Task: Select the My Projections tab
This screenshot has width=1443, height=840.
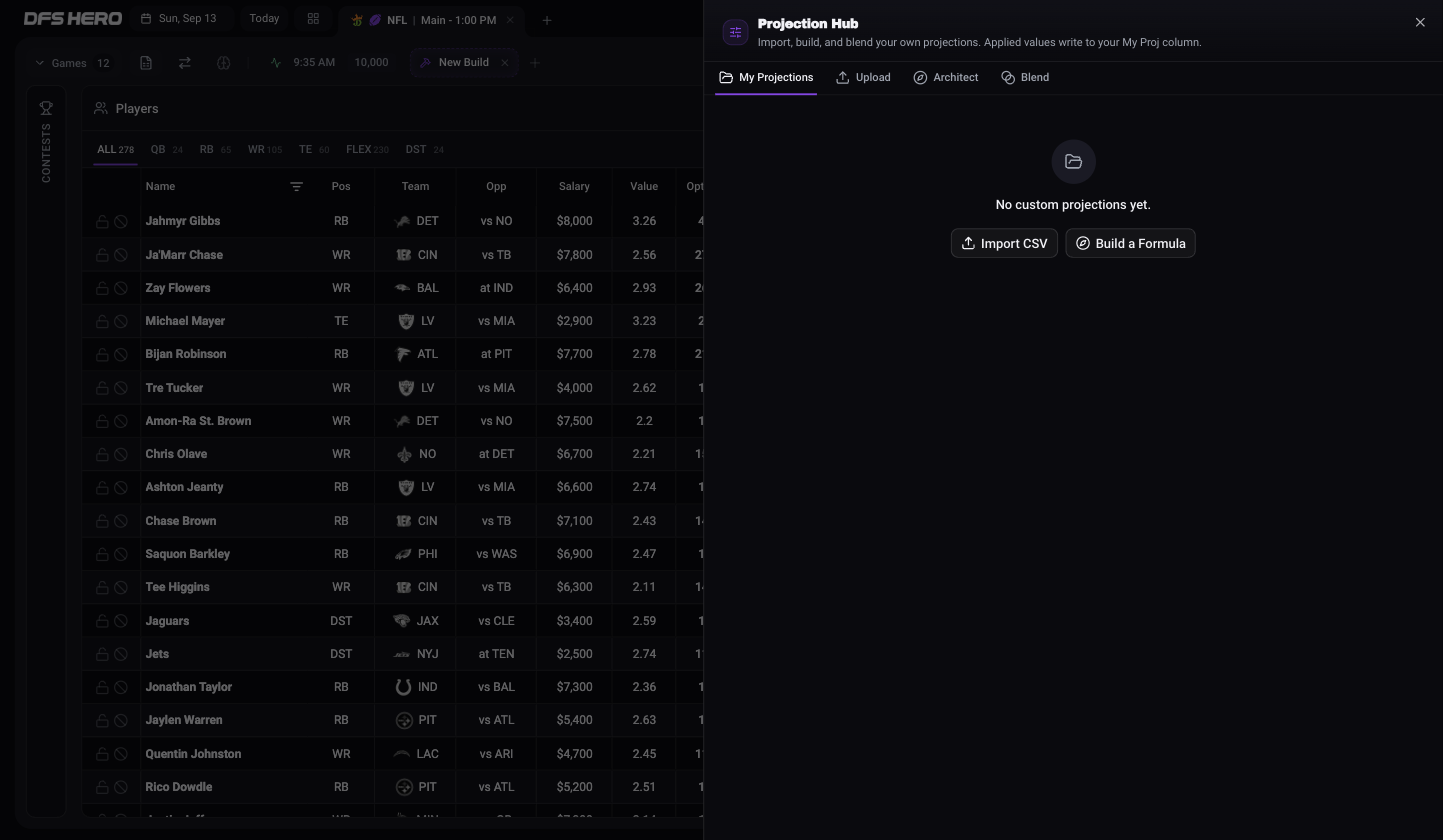Action: click(766, 77)
